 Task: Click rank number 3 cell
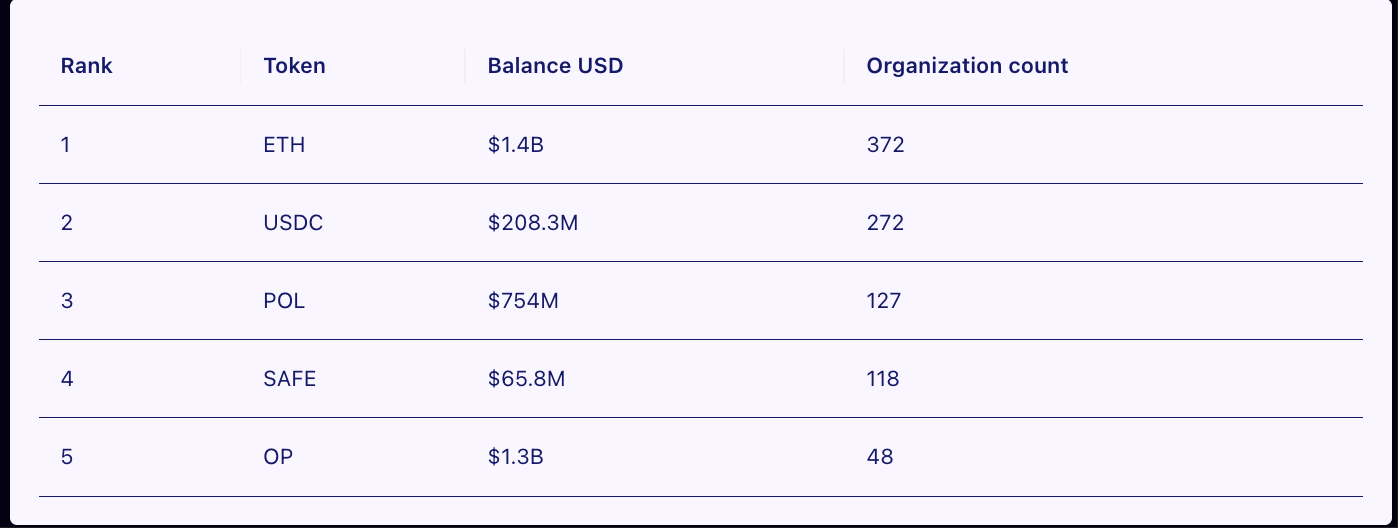tap(66, 301)
